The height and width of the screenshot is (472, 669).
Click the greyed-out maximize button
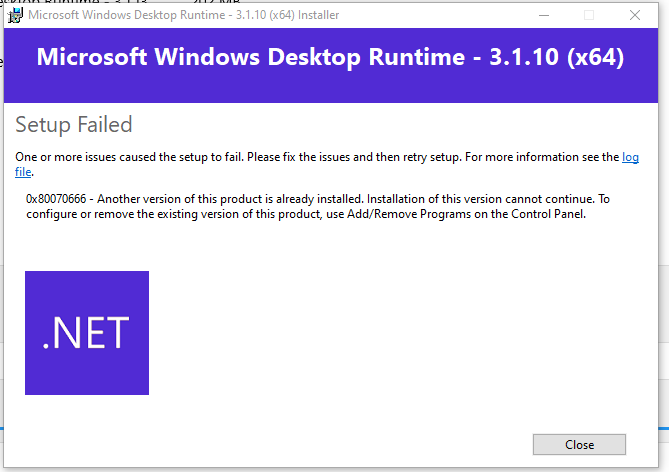tap(589, 15)
